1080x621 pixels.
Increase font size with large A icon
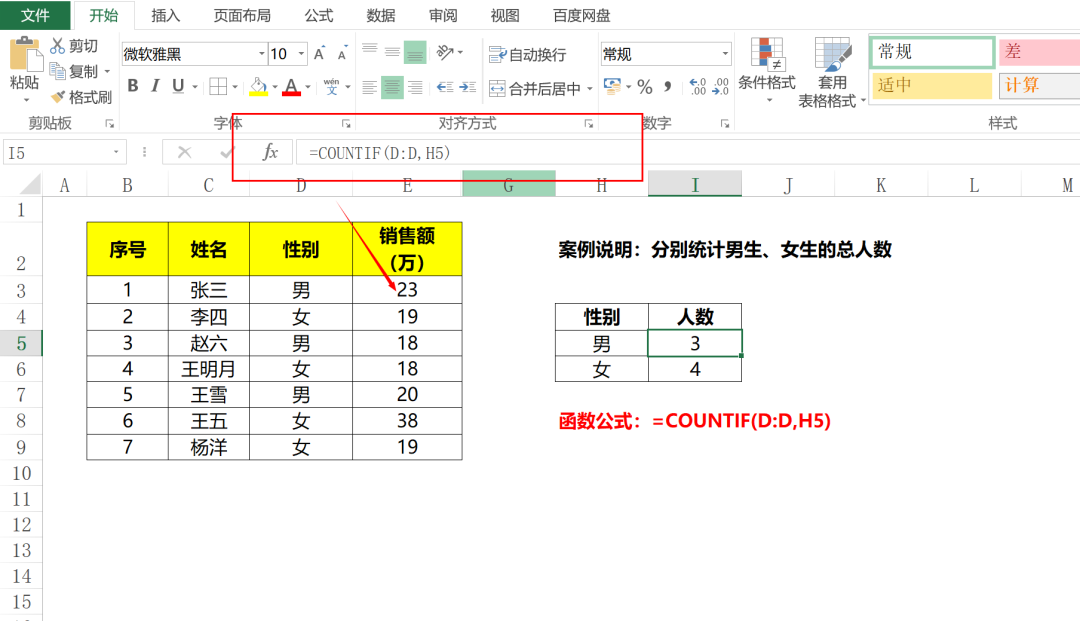click(x=320, y=54)
